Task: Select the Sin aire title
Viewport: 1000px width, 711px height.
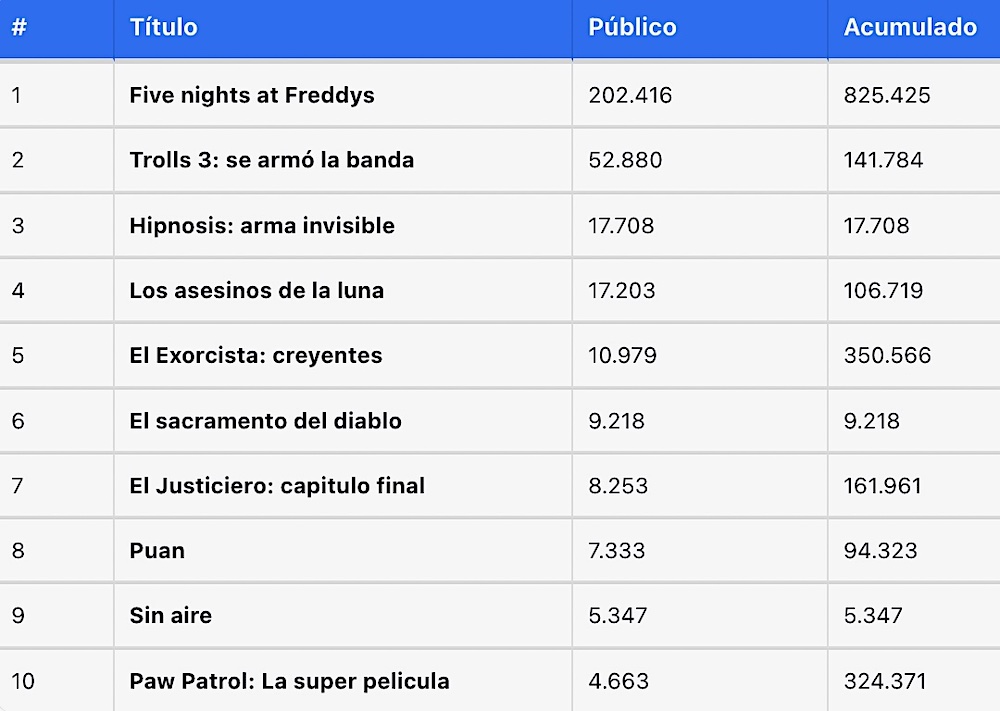Action: point(170,616)
